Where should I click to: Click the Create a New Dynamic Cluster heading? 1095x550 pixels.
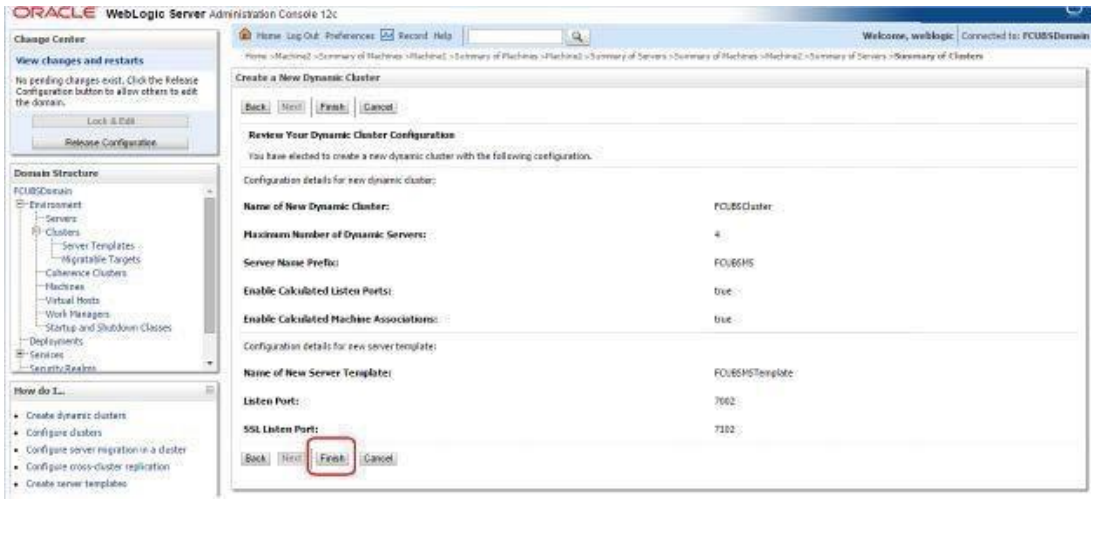click(x=308, y=78)
